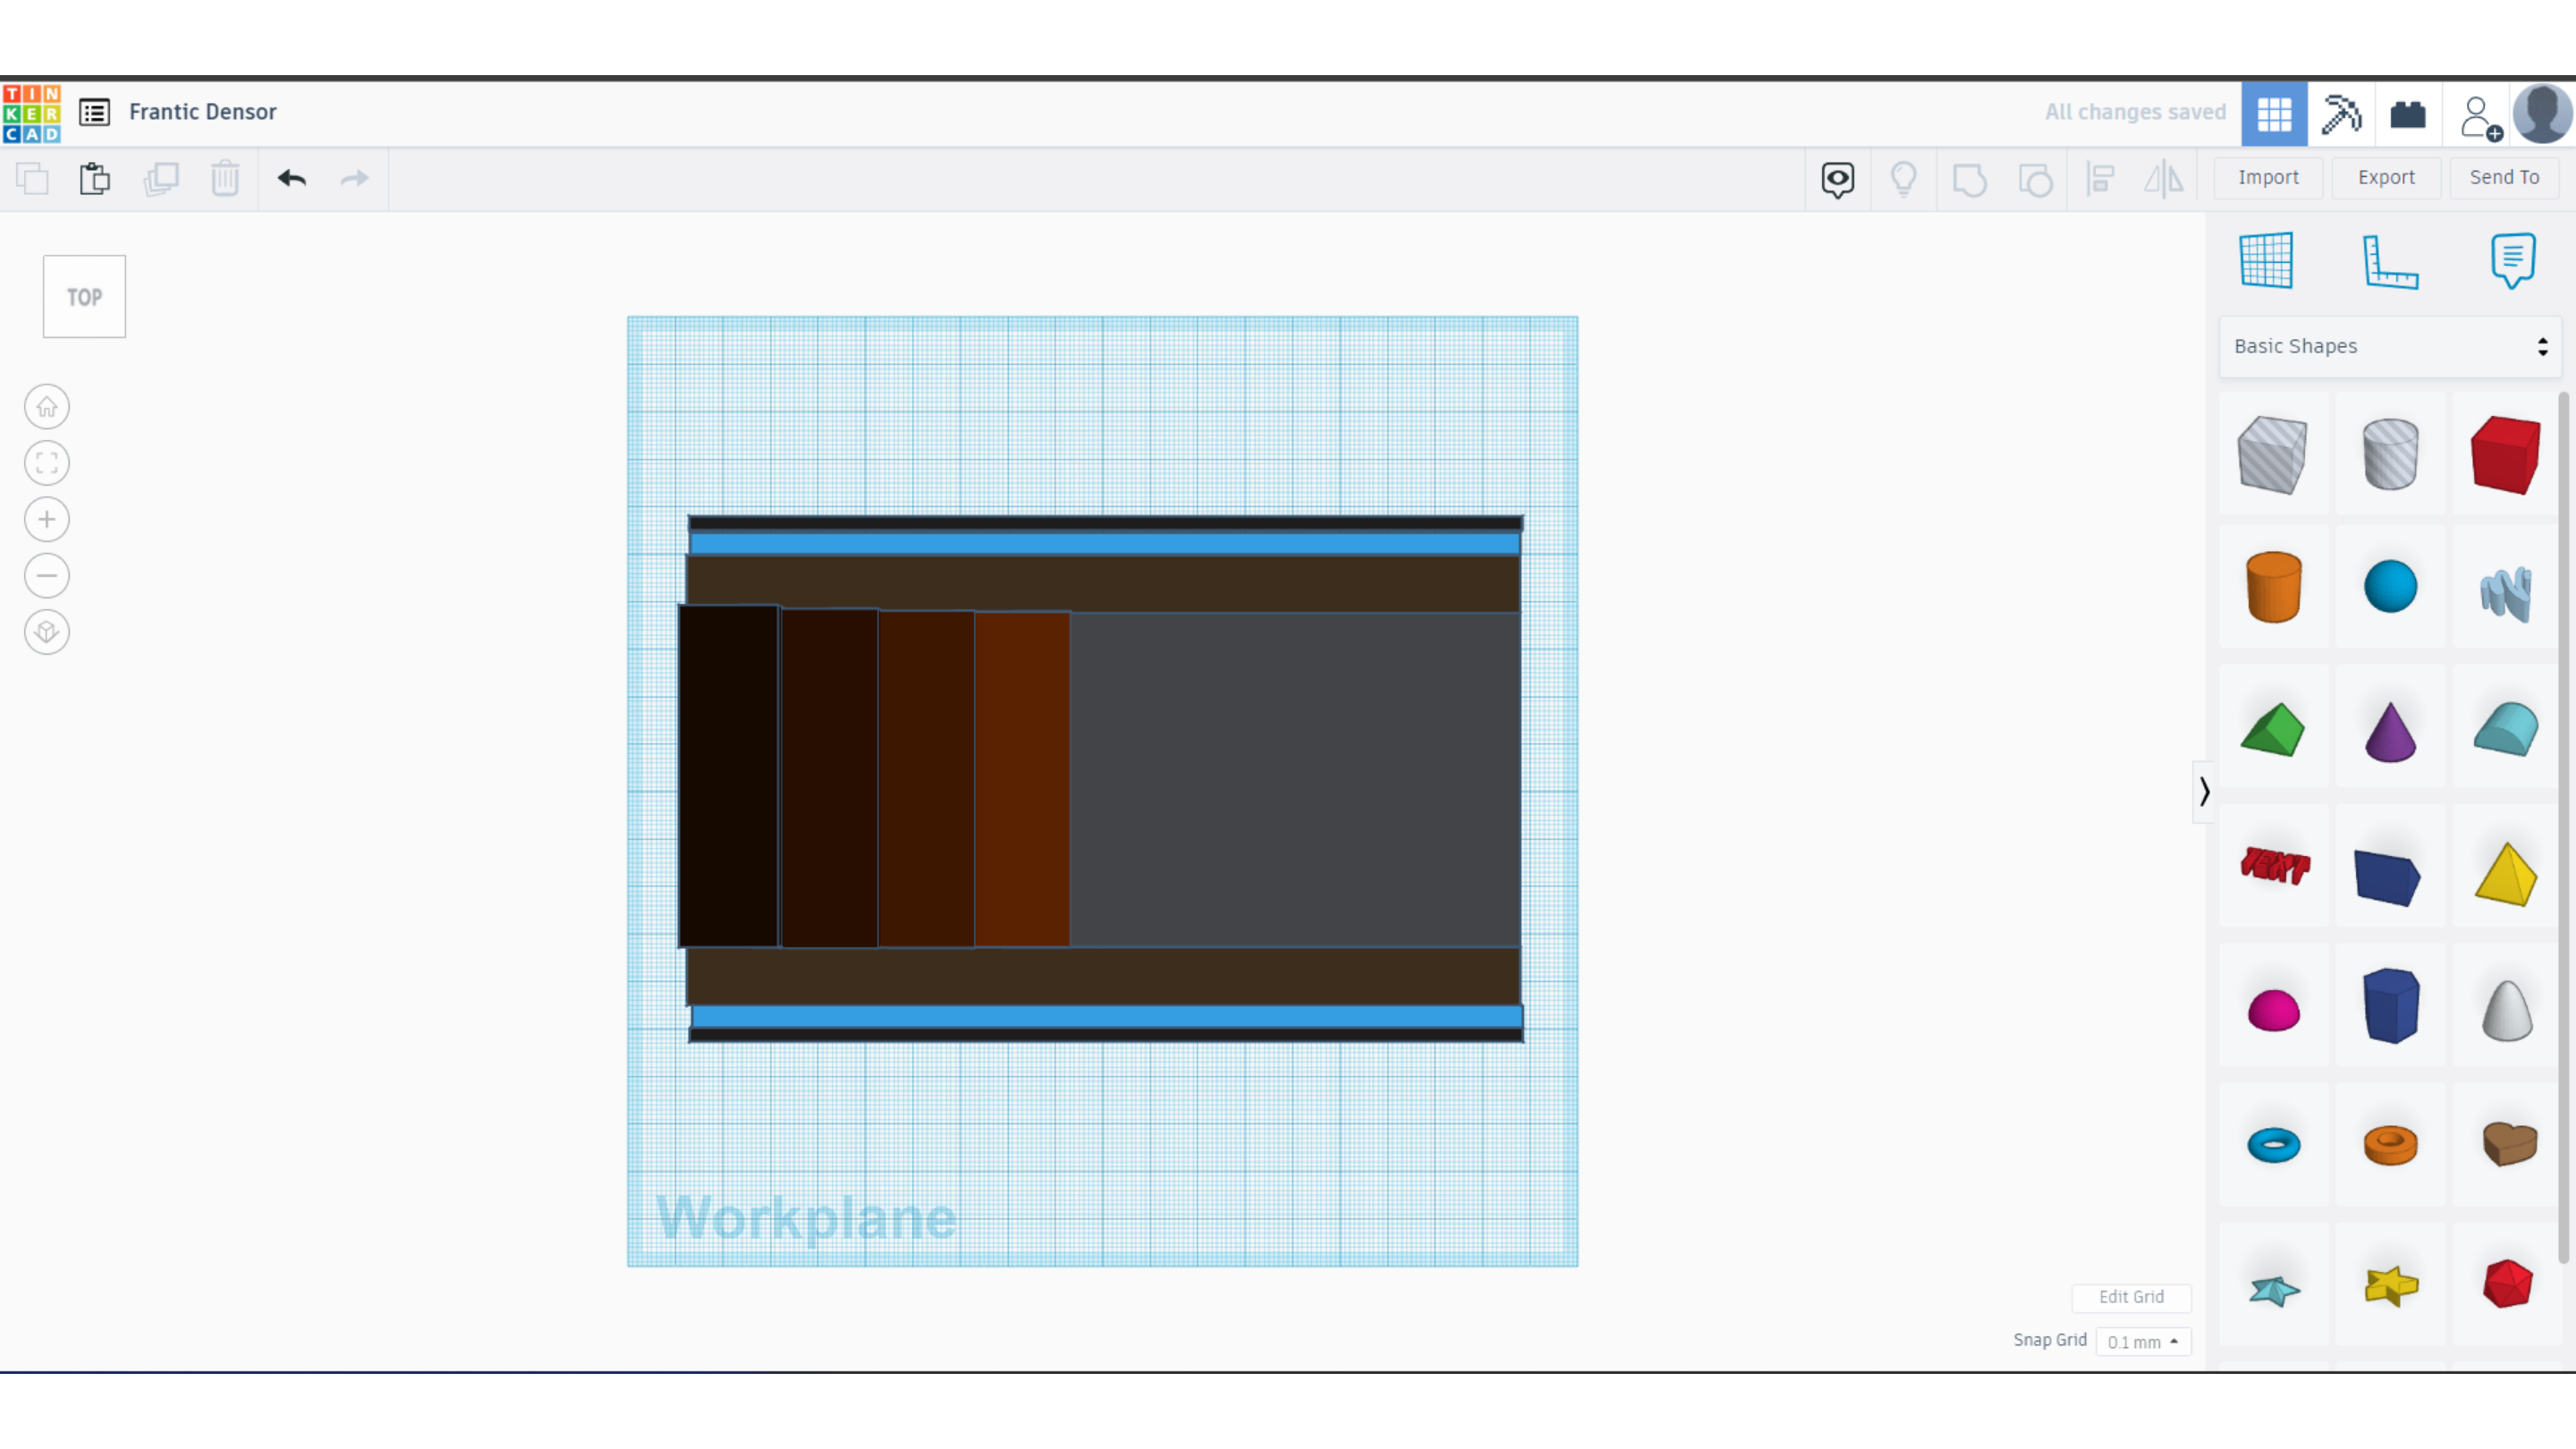Open the Basic Shapes dropdown
The image size is (2576, 1449).
[x=2389, y=346]
